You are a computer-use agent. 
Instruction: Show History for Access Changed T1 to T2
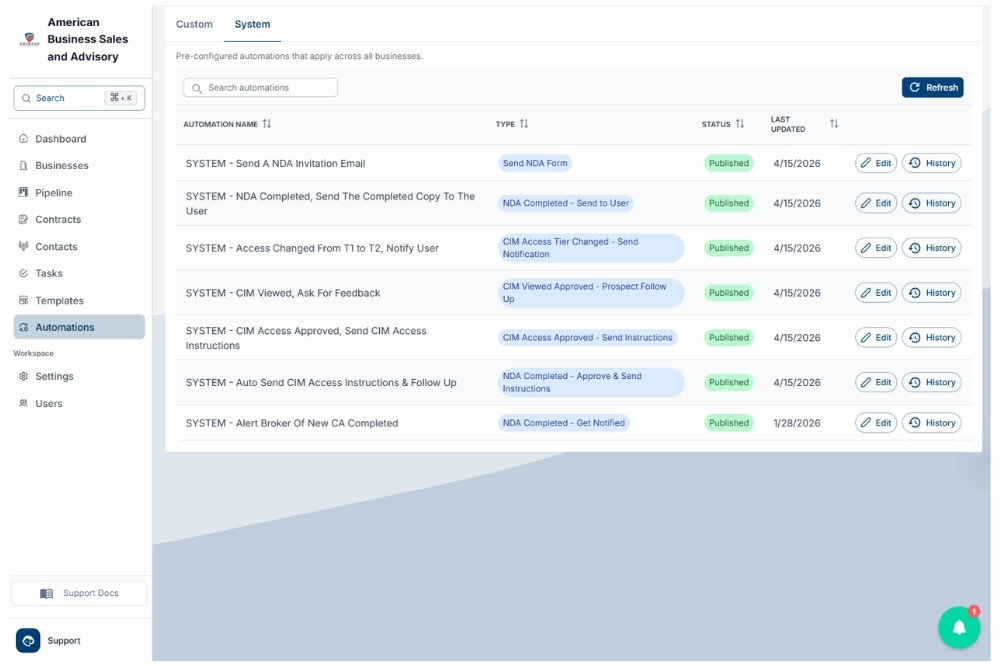(931, 248)
